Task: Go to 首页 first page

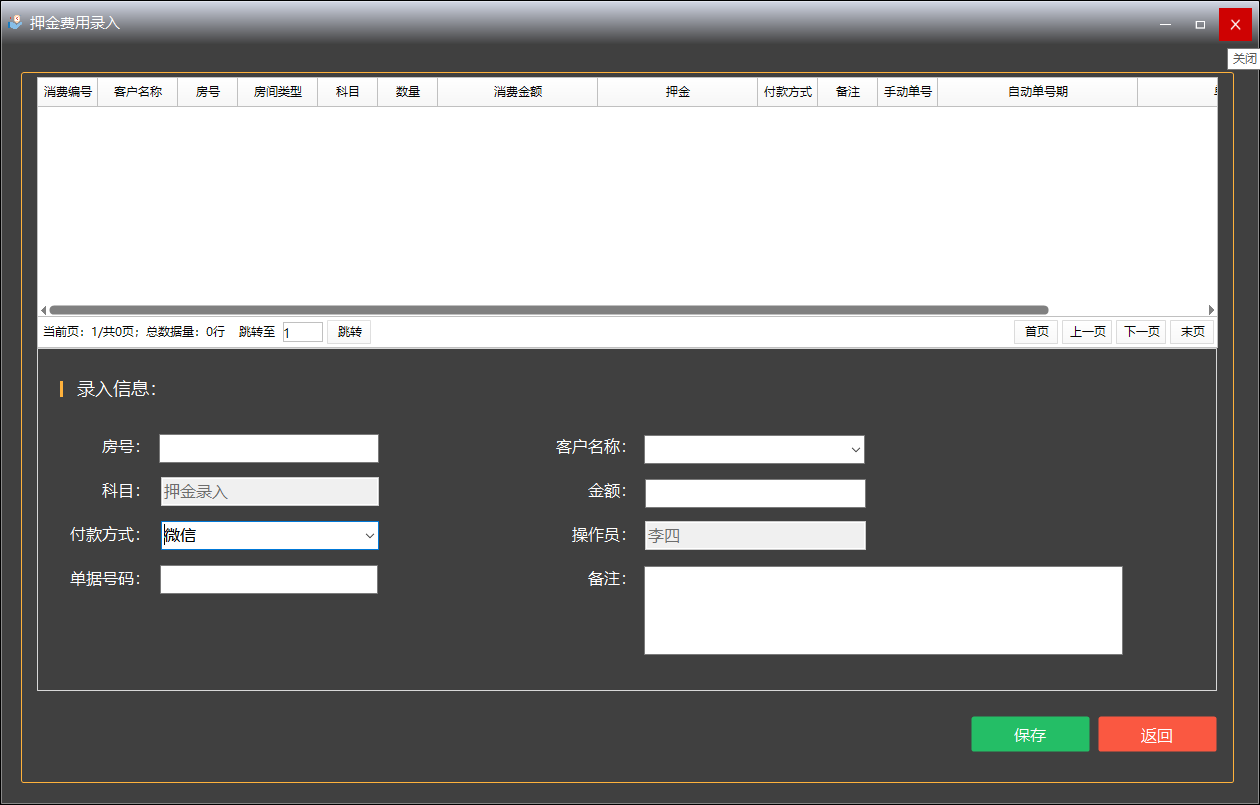Action: coord(1036,332)
